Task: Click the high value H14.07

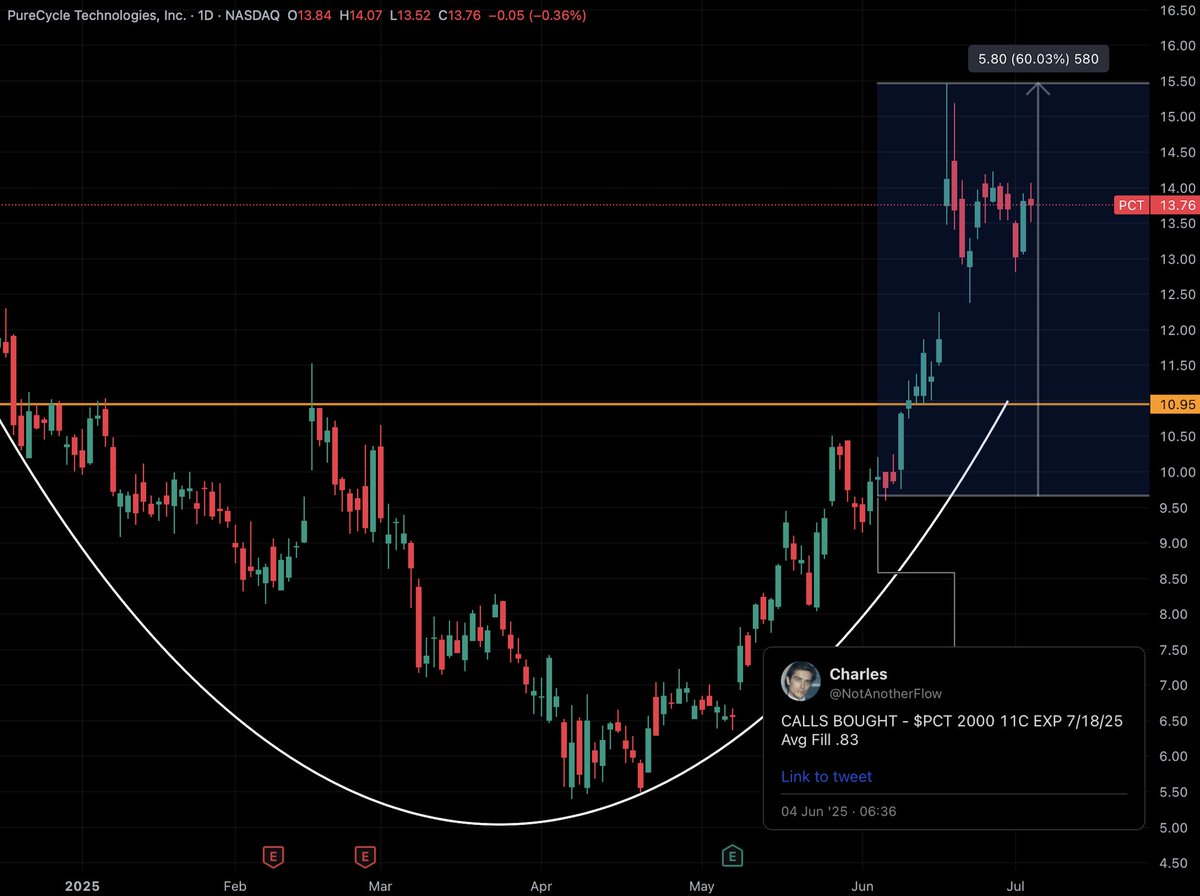Action: coord(362,16)
